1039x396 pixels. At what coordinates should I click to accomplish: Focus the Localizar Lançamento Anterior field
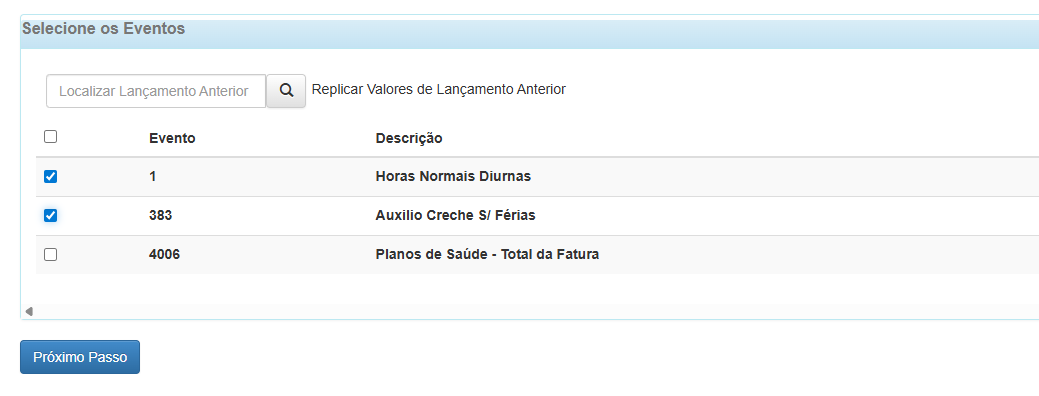[x=156, y=91]
